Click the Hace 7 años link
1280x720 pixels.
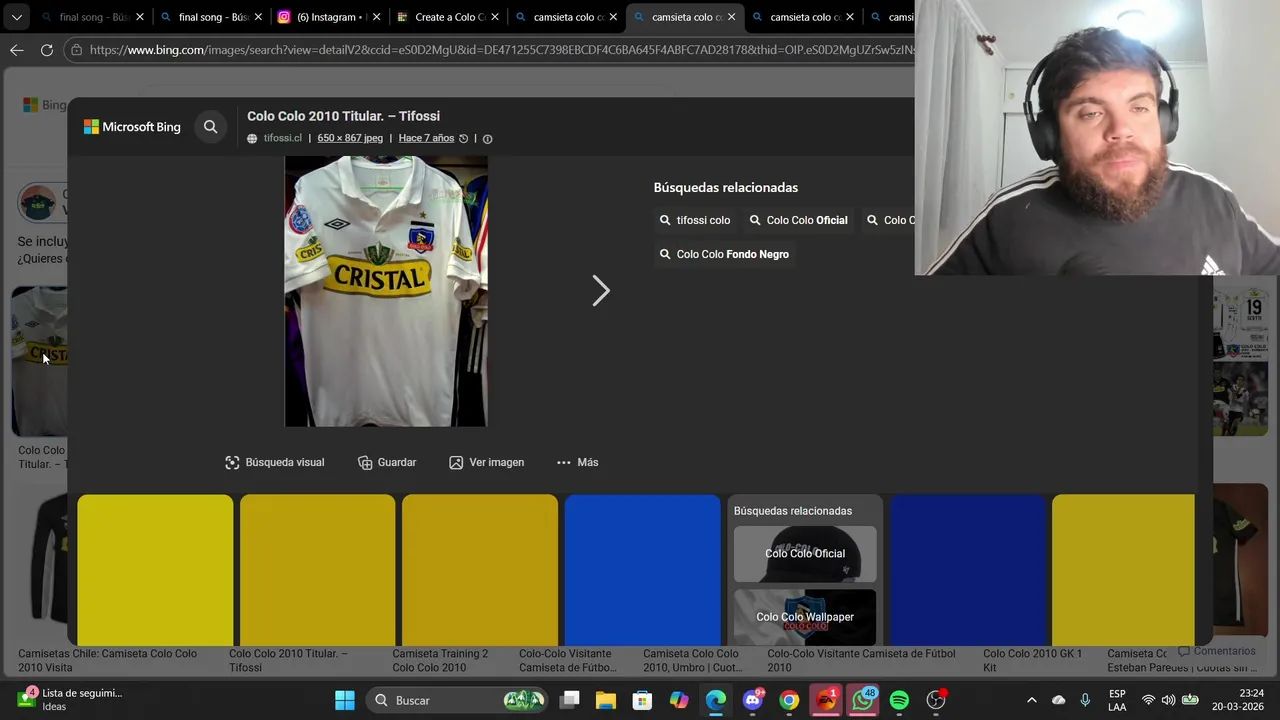click(426, 138)
